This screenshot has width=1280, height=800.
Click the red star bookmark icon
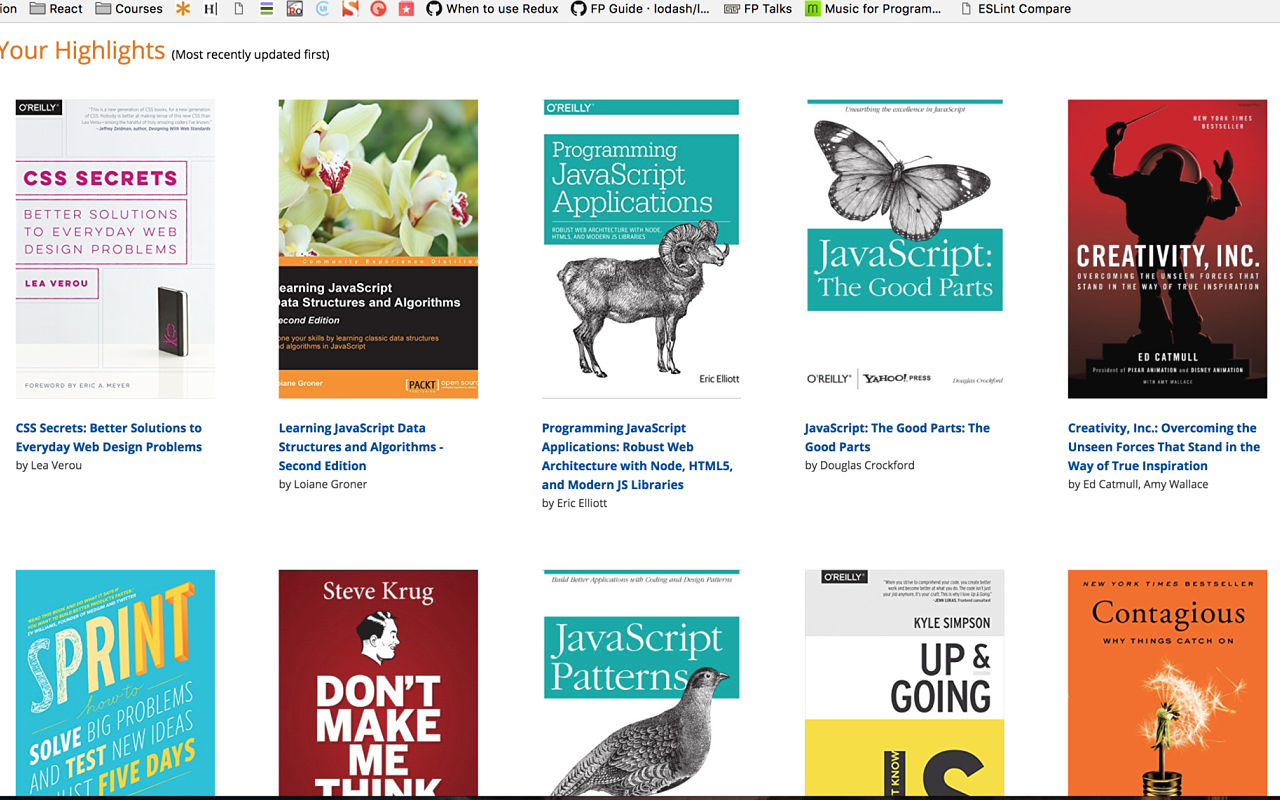[x=406, y=9]
